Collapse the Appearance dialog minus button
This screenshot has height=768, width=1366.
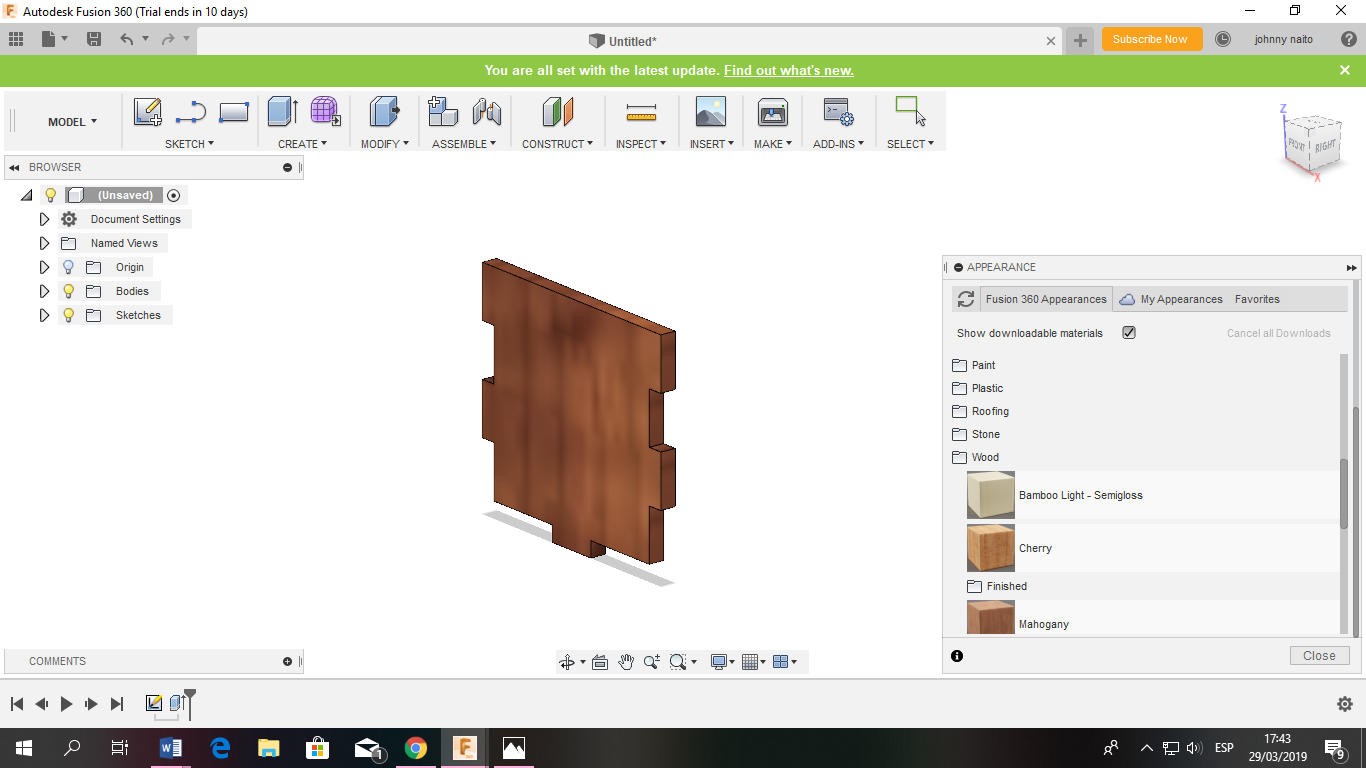click(x=958, y=267)
